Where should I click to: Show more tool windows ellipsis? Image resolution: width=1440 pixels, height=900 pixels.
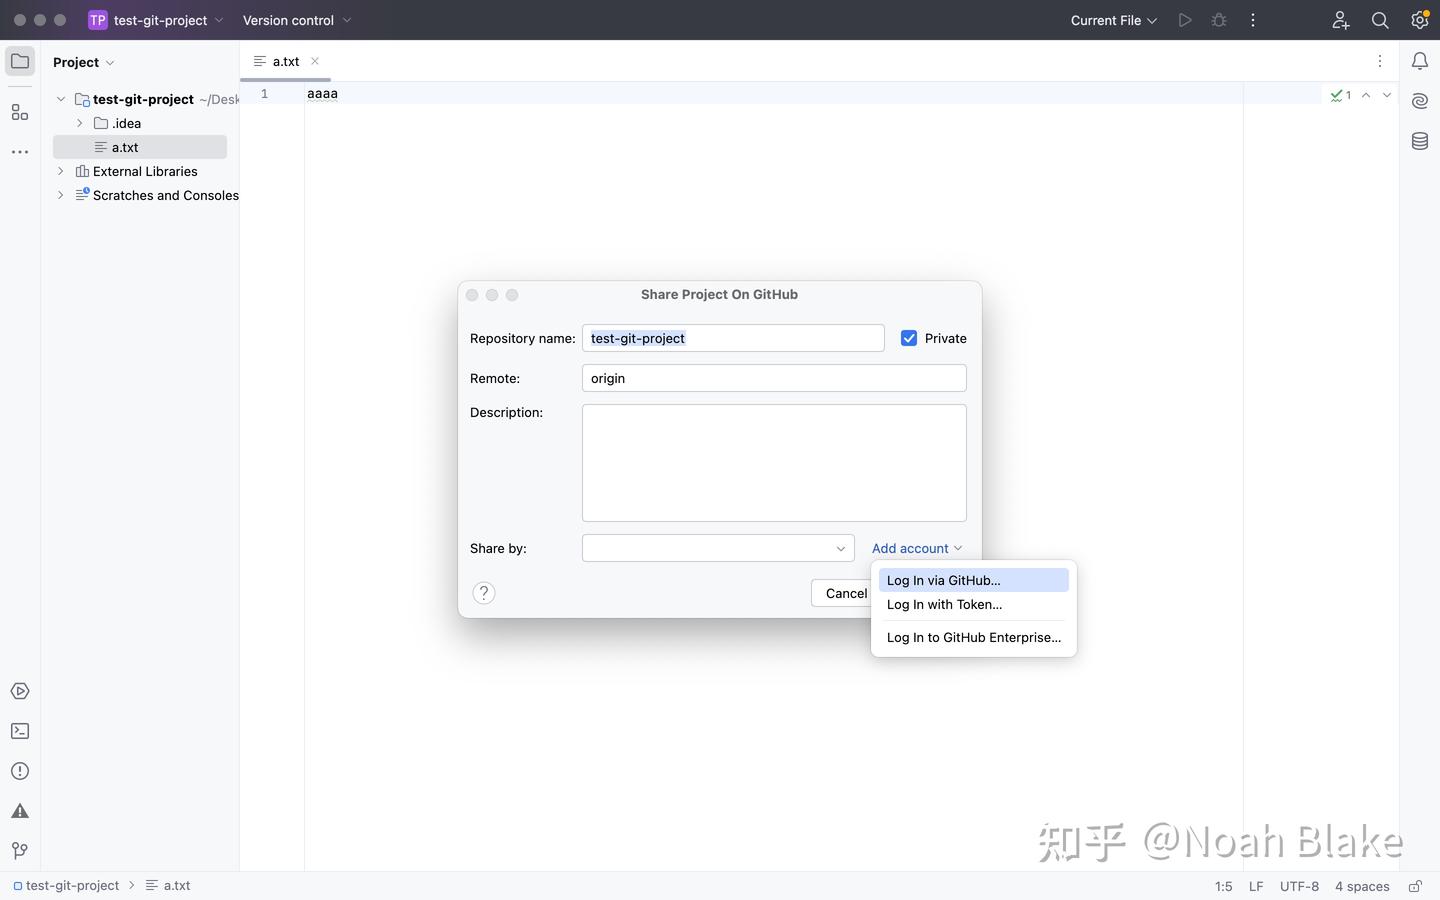(x=20, y=152)
